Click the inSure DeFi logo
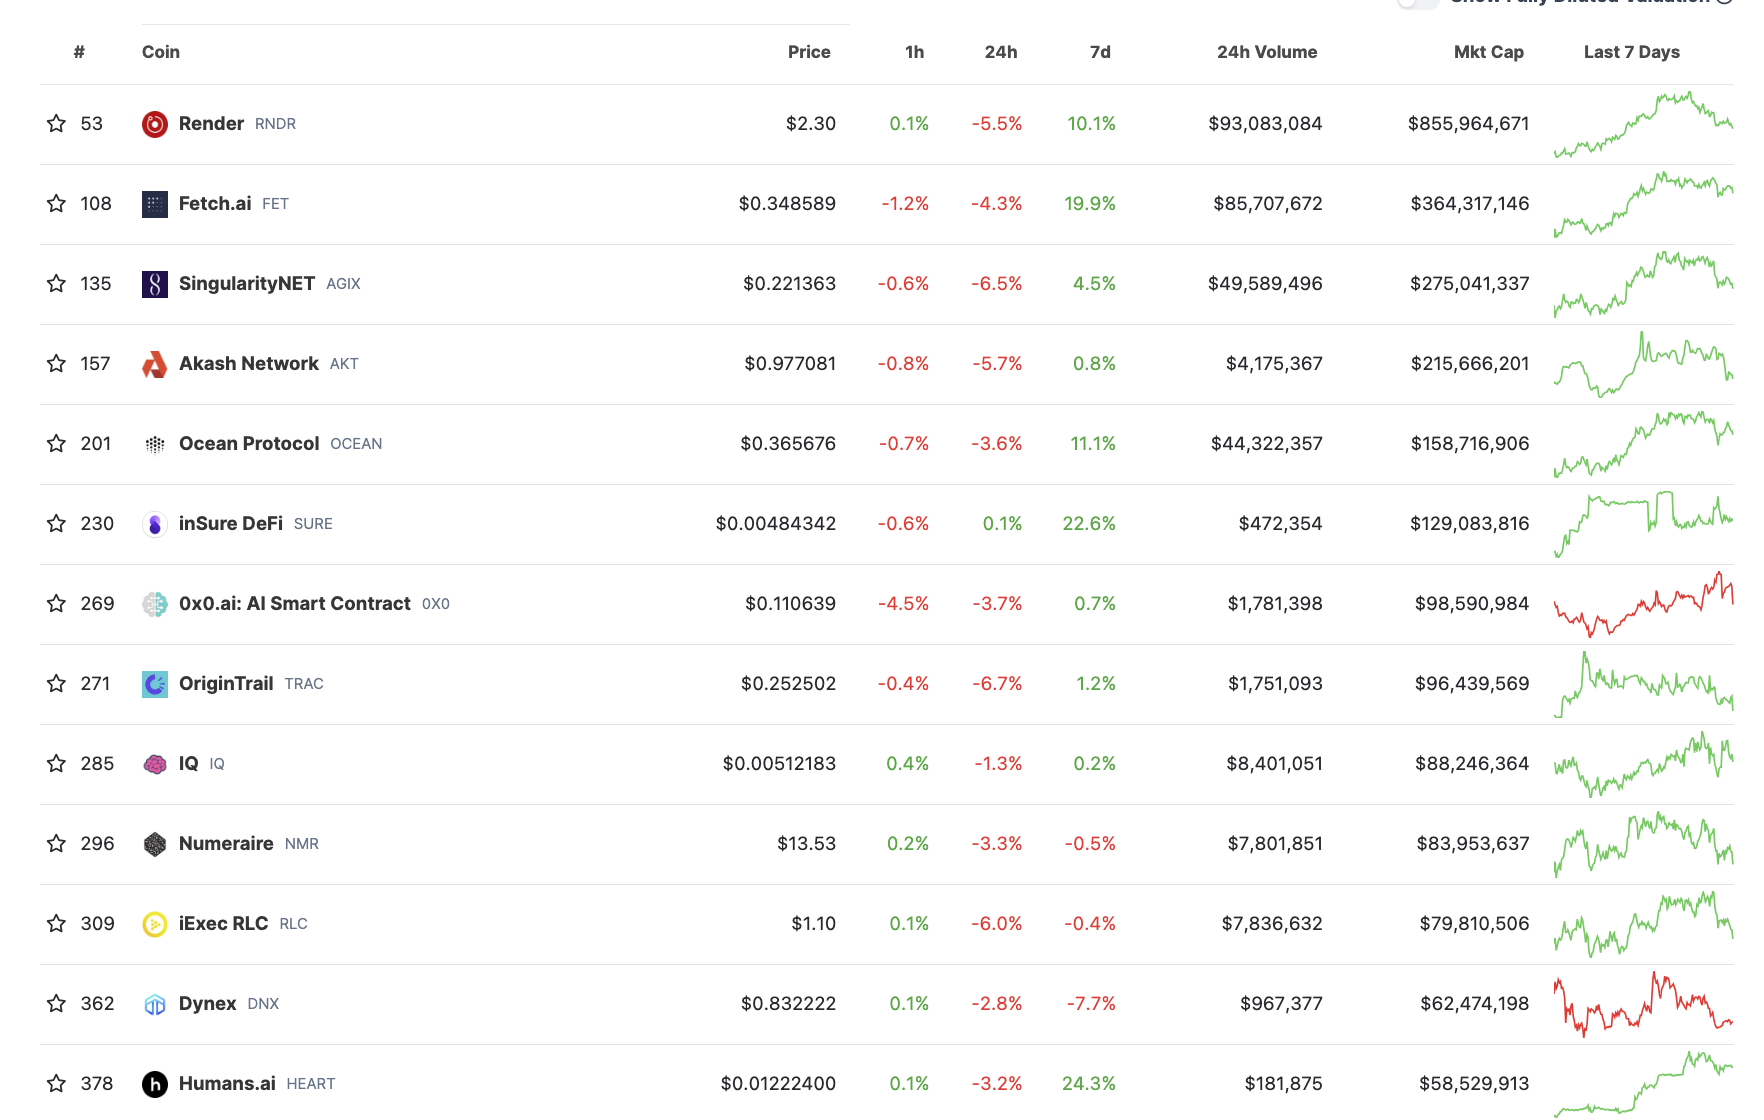The height and width of the screenshot is (1120, 1764). [x=155, y=524]
